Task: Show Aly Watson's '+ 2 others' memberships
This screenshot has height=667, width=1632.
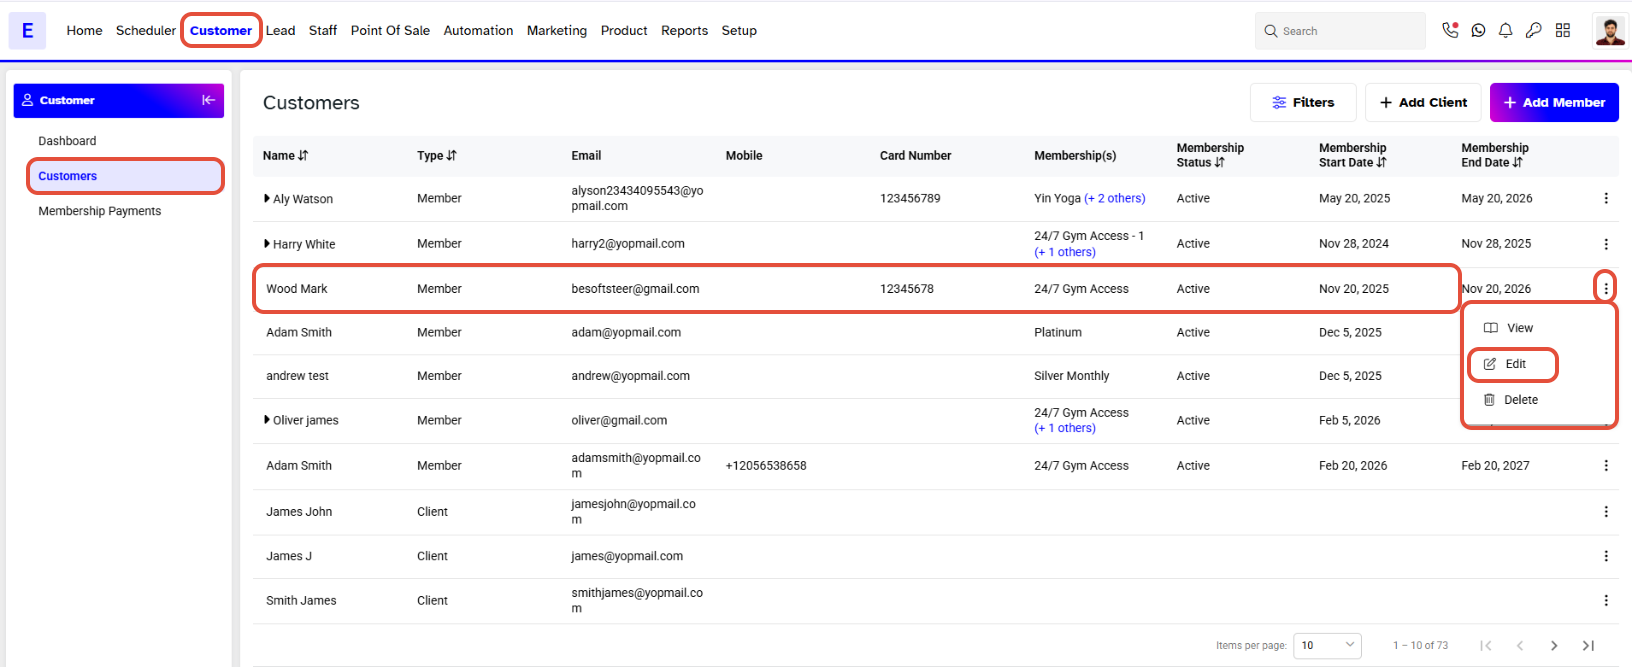Action: [1115, 198]
